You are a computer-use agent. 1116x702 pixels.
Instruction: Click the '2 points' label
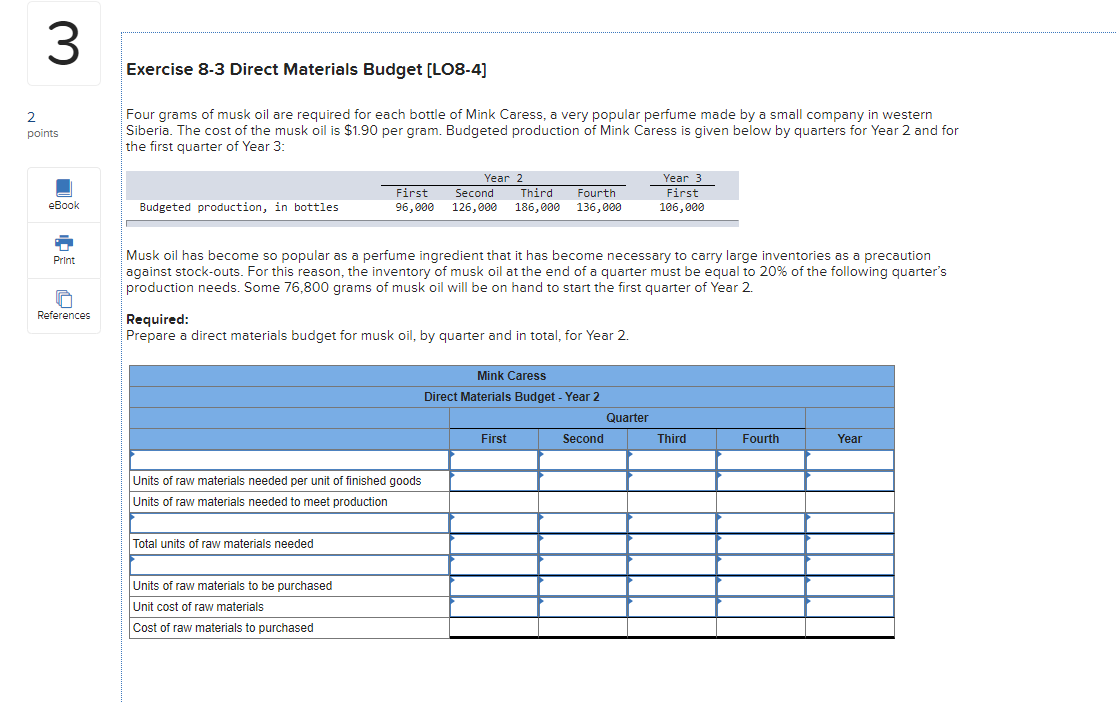coord(40,125)
